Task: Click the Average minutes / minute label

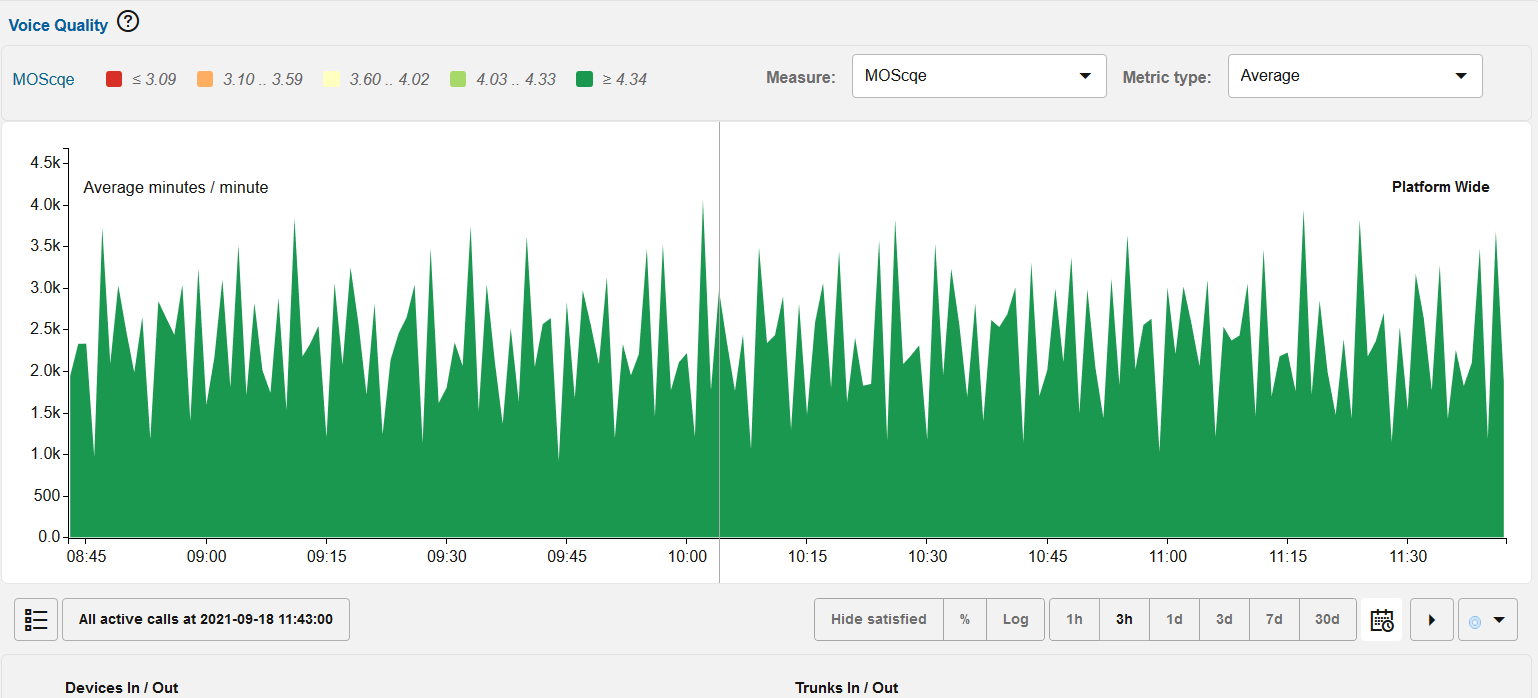Action: (x=176, y=187)
